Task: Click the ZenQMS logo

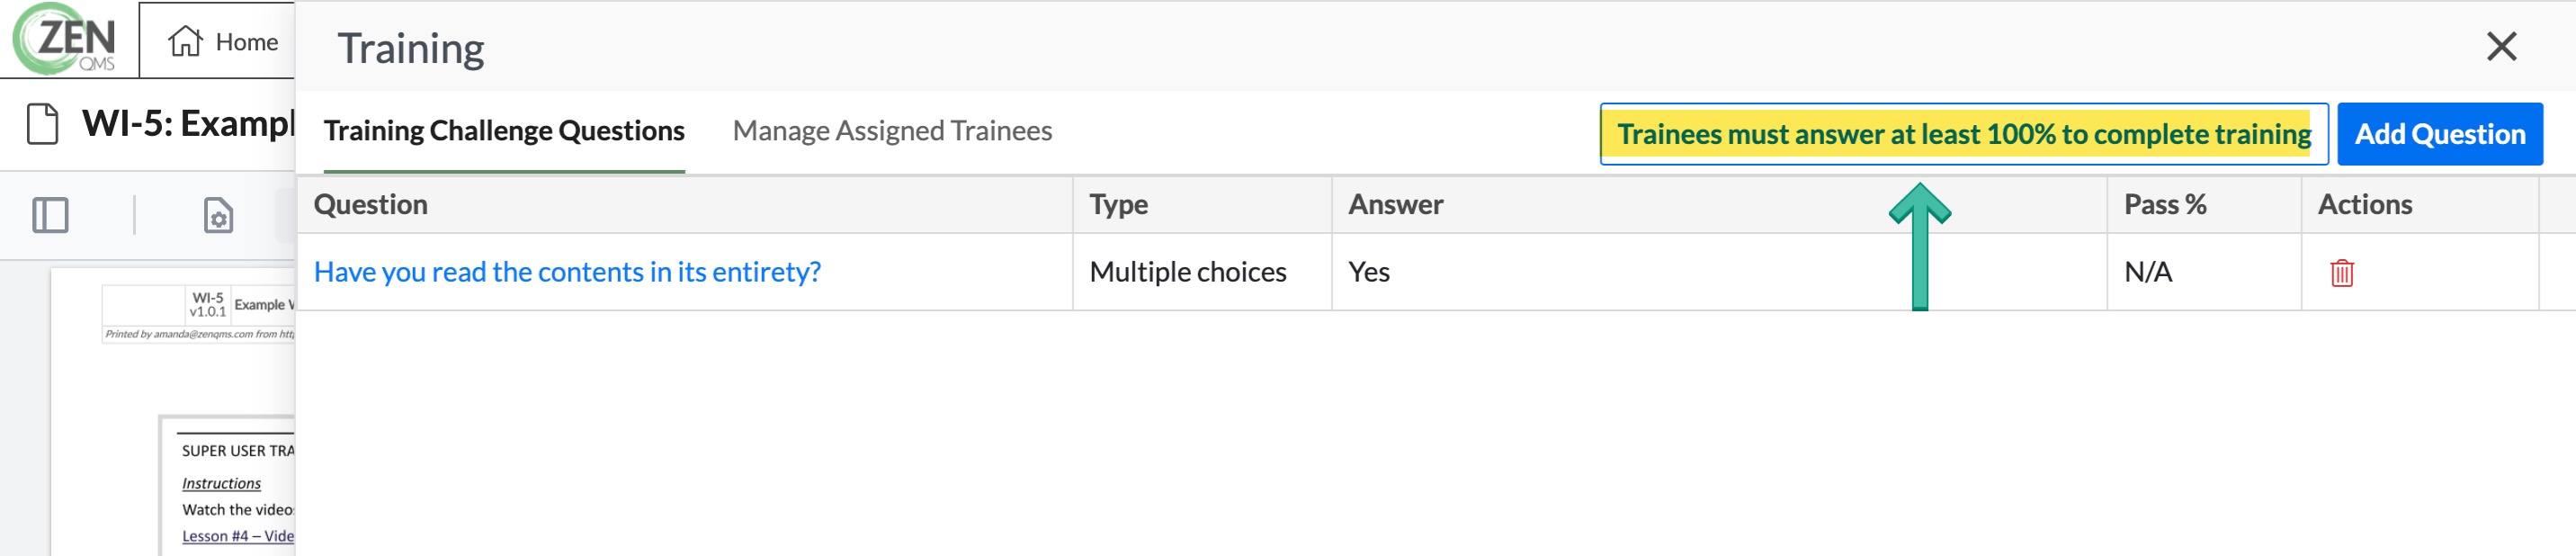Action: pyautogui.click(x=66, y=40)
